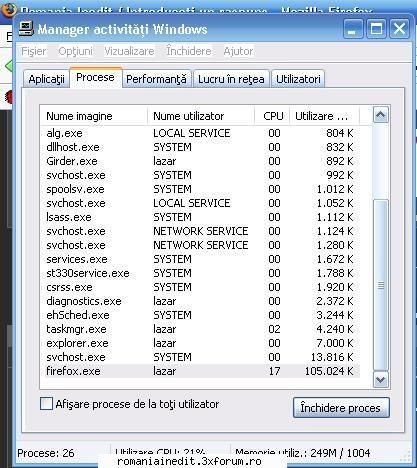
Task: Switch to the Utilizatori tab
Action: coord(298,79)
